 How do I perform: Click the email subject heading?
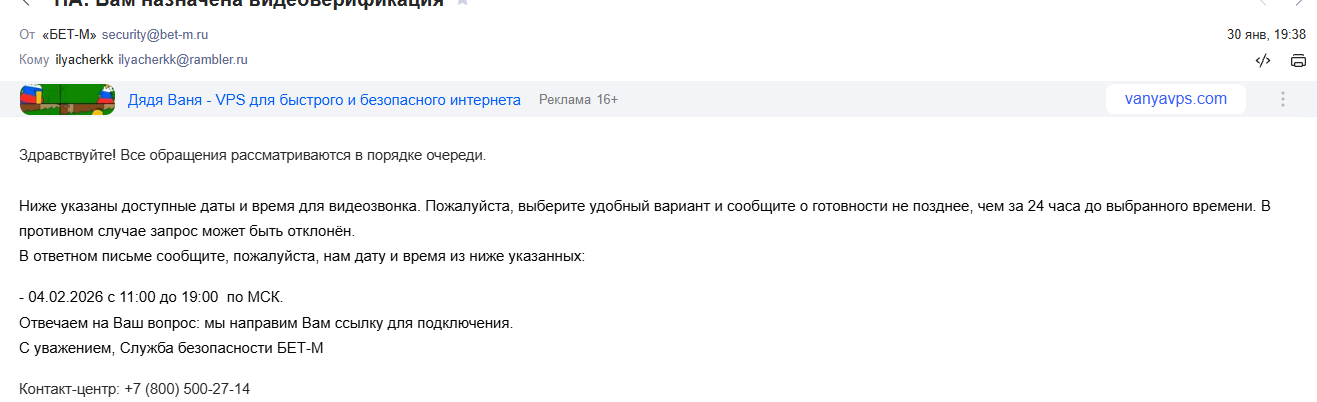pos(248,4)
